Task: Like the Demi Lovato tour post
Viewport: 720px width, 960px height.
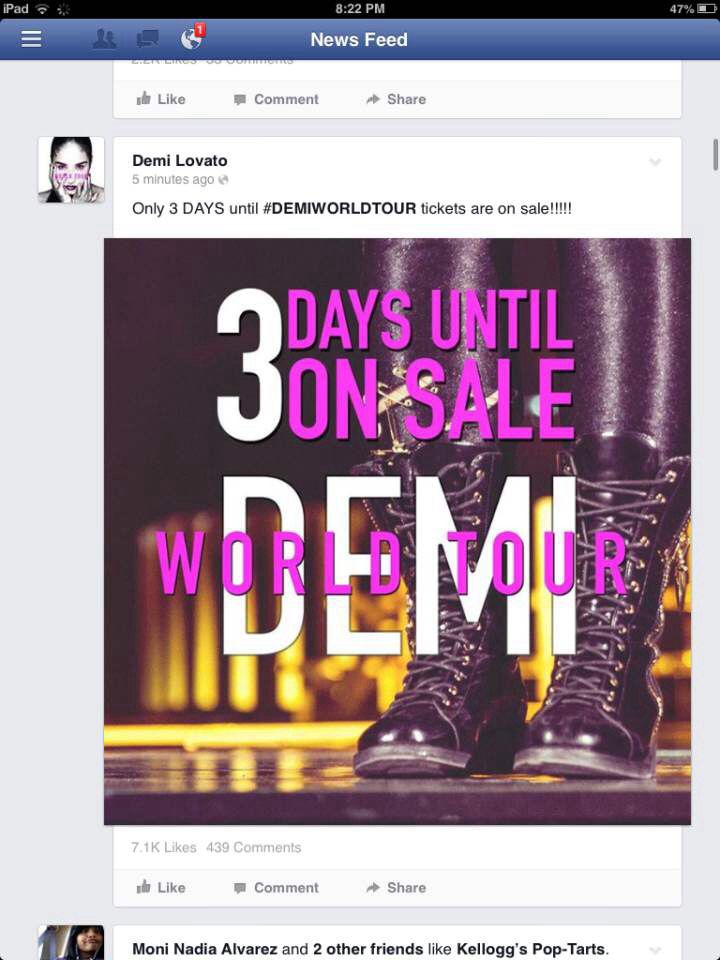Action: (x=161, y=887)
